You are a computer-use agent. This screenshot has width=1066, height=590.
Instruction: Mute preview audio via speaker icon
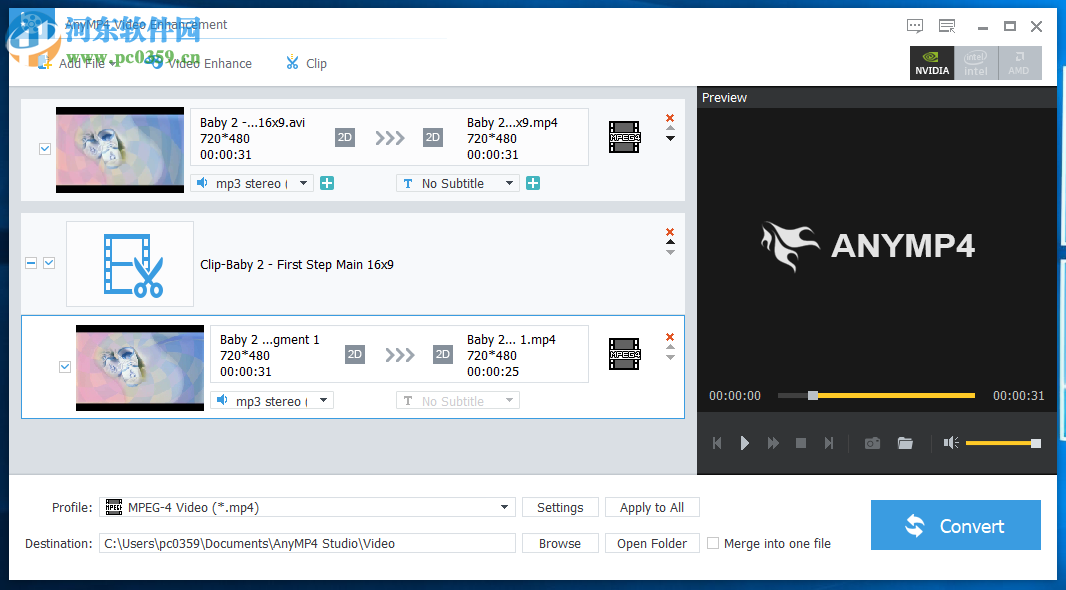949,442
